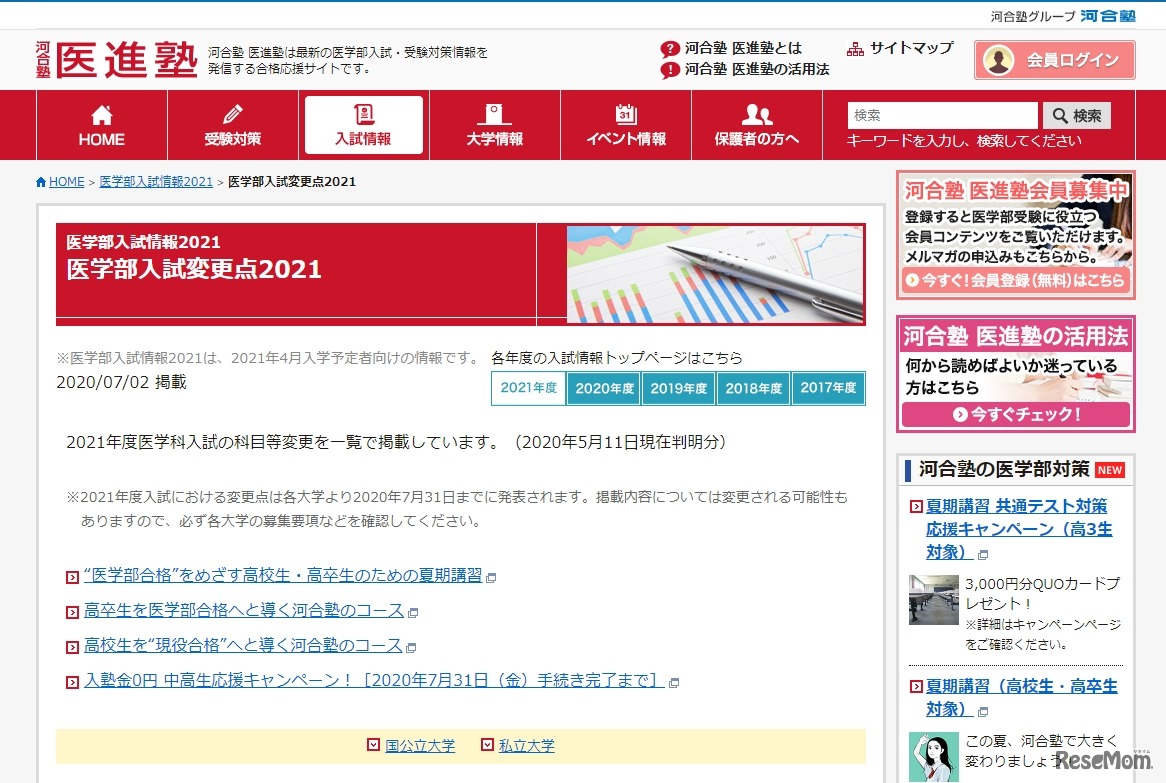Switch to the 2020年度 year tab

click(x=604, y=388)
